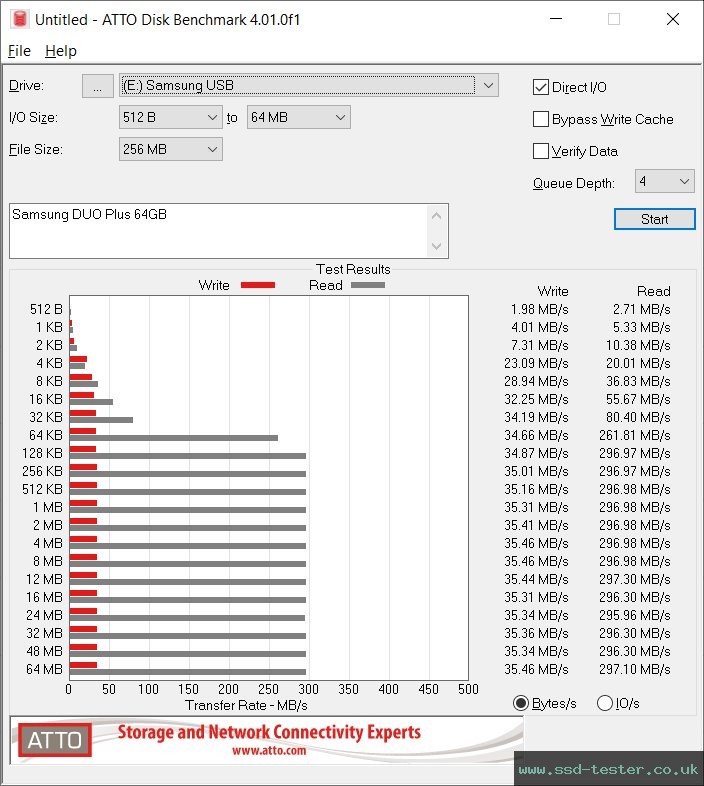This screenshot has width=704, height=786.
Task: Click the Write column header
Action: (x=553, y=291)
